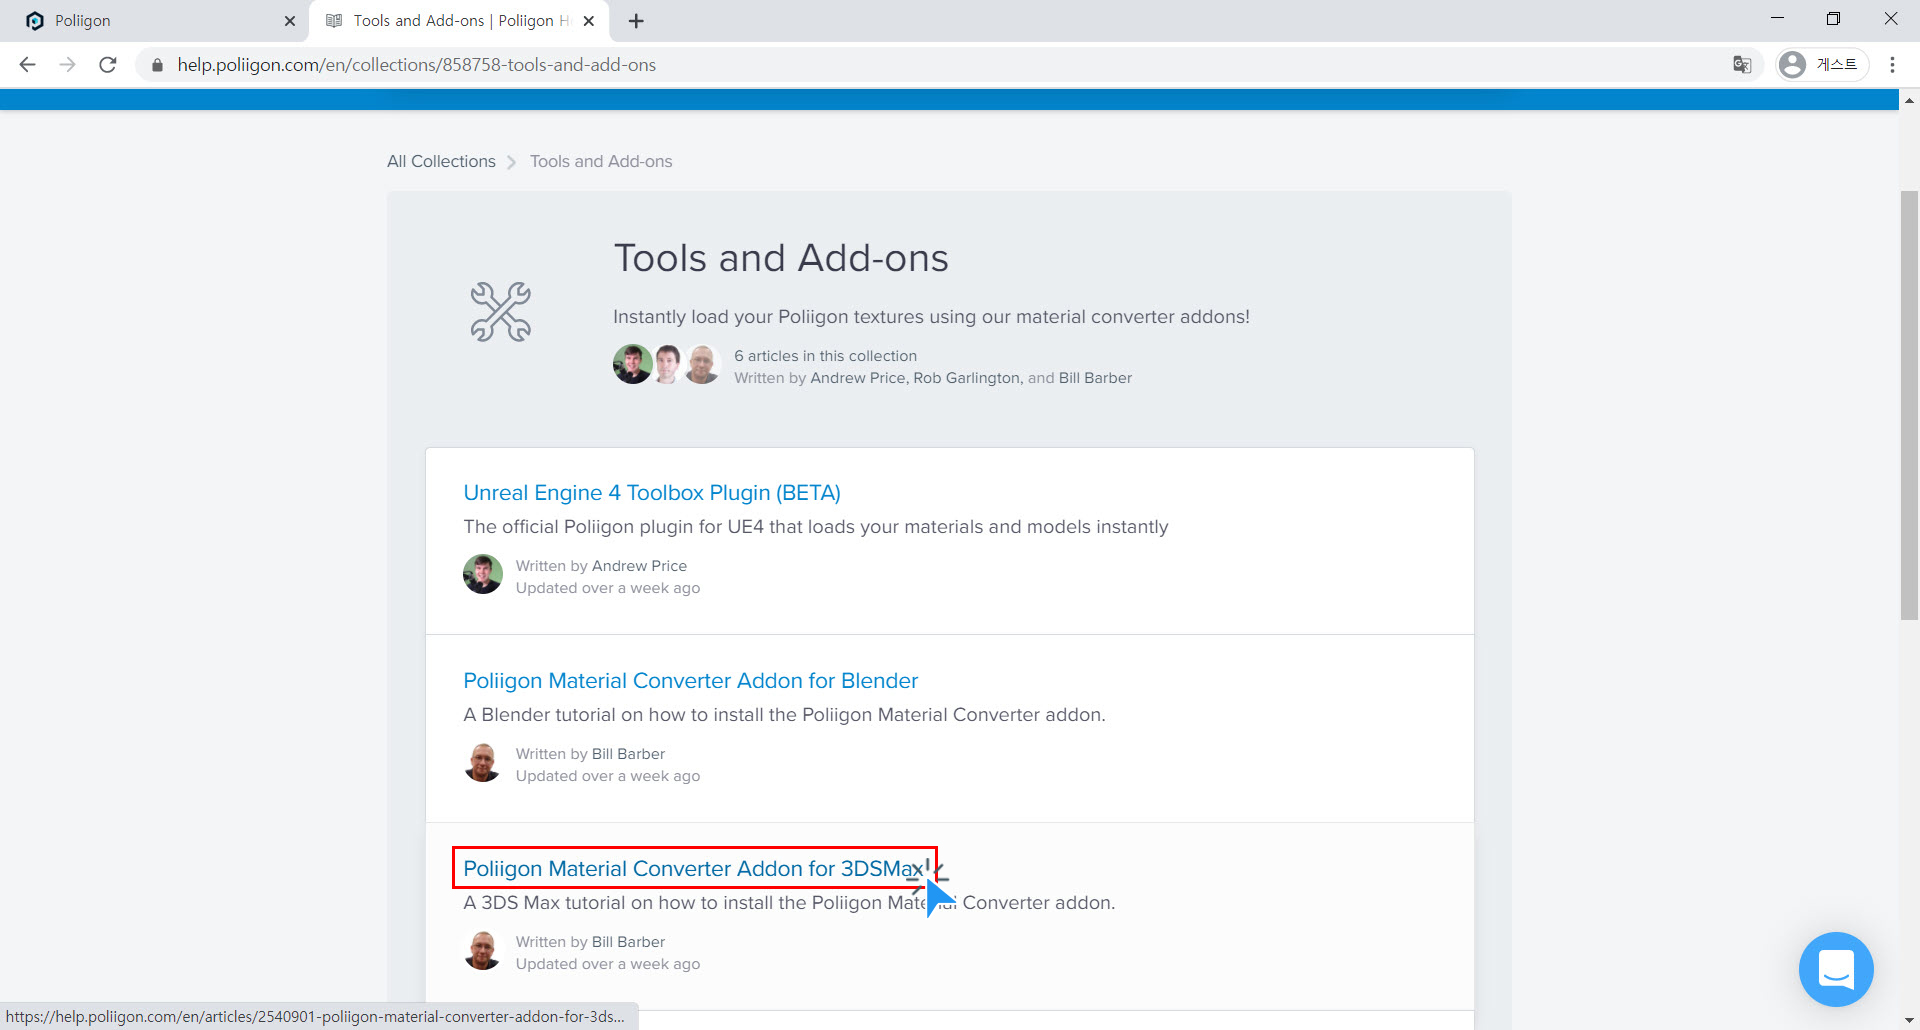Click Bill Barber's avatar in collection header
The height and width of the screenshot is (1030, 1920).
702,364
